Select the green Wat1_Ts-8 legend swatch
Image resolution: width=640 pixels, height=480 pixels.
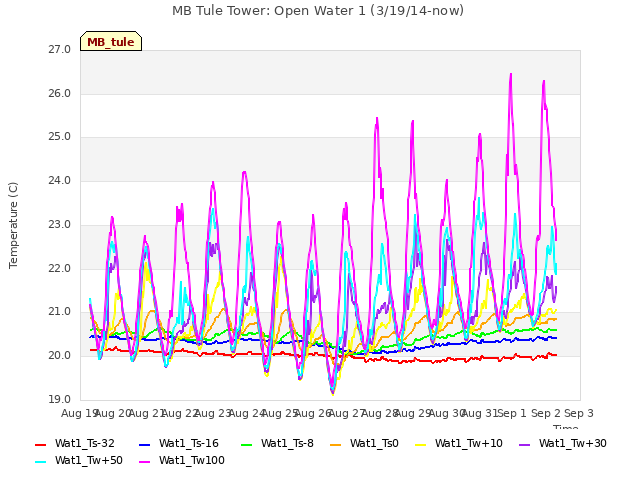coord(247,444)
